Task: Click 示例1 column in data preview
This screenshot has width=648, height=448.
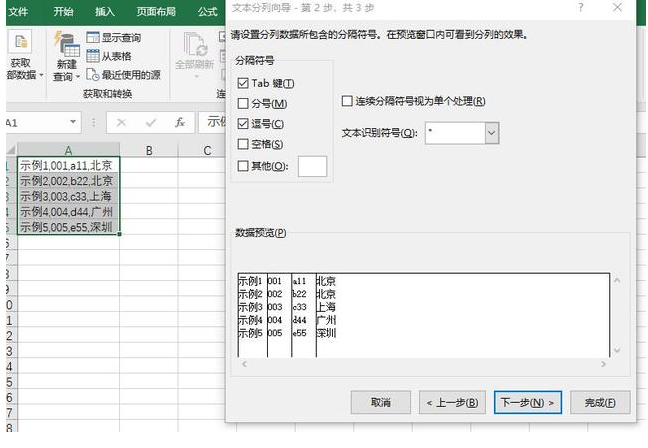Action: click(250, 281)
